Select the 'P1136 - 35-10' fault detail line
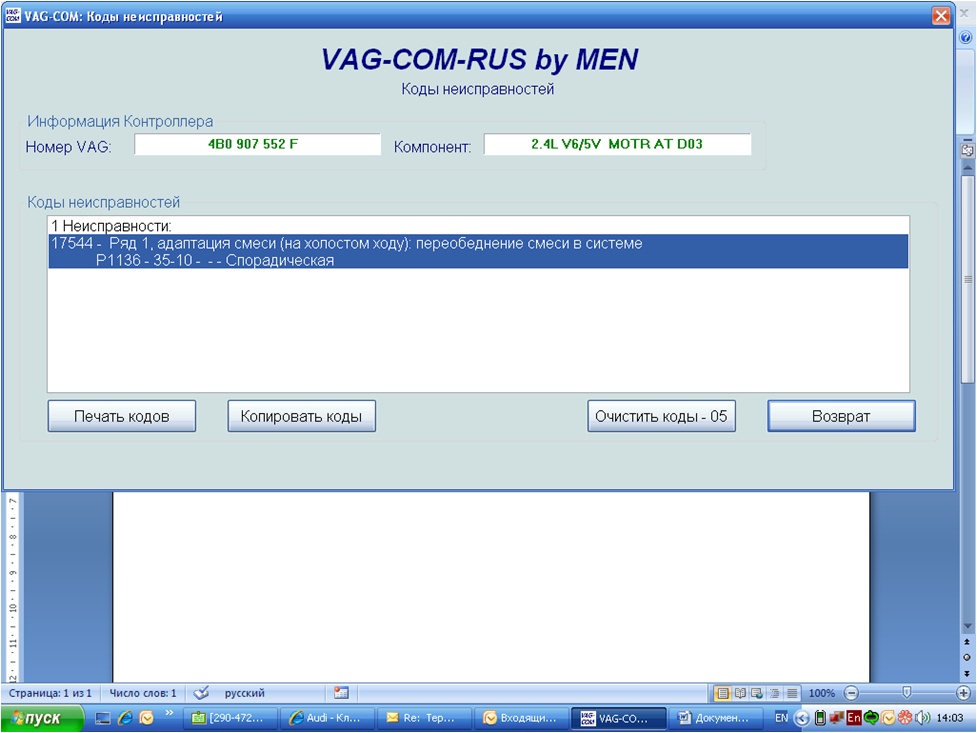The image size is (977, 733). (x=478, y=261)
